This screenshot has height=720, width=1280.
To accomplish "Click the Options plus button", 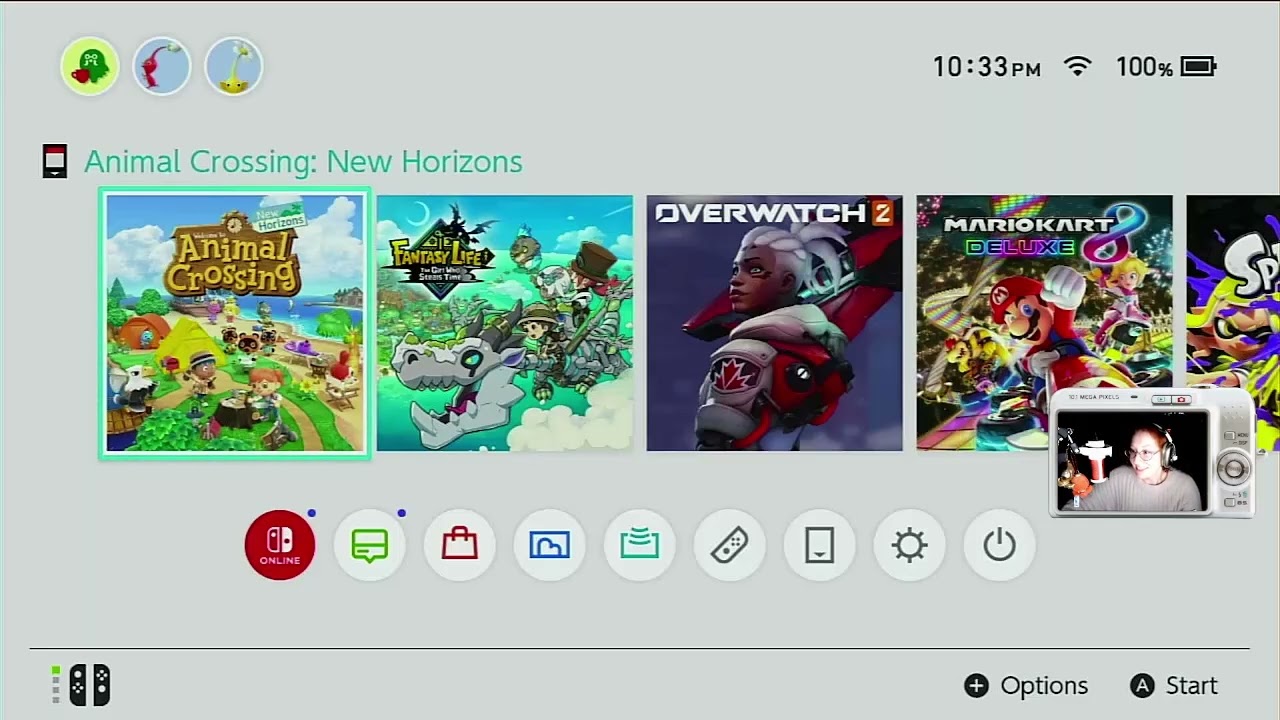I will tap(1026, 685).
